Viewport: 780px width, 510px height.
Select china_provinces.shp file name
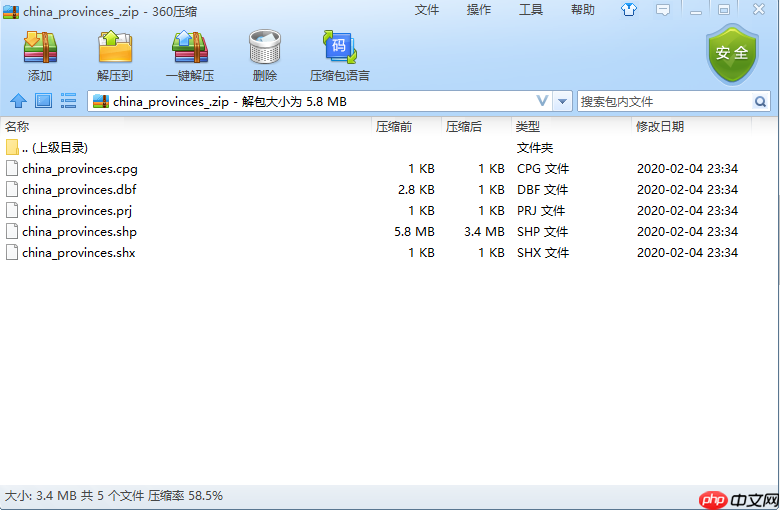[79, 231]
